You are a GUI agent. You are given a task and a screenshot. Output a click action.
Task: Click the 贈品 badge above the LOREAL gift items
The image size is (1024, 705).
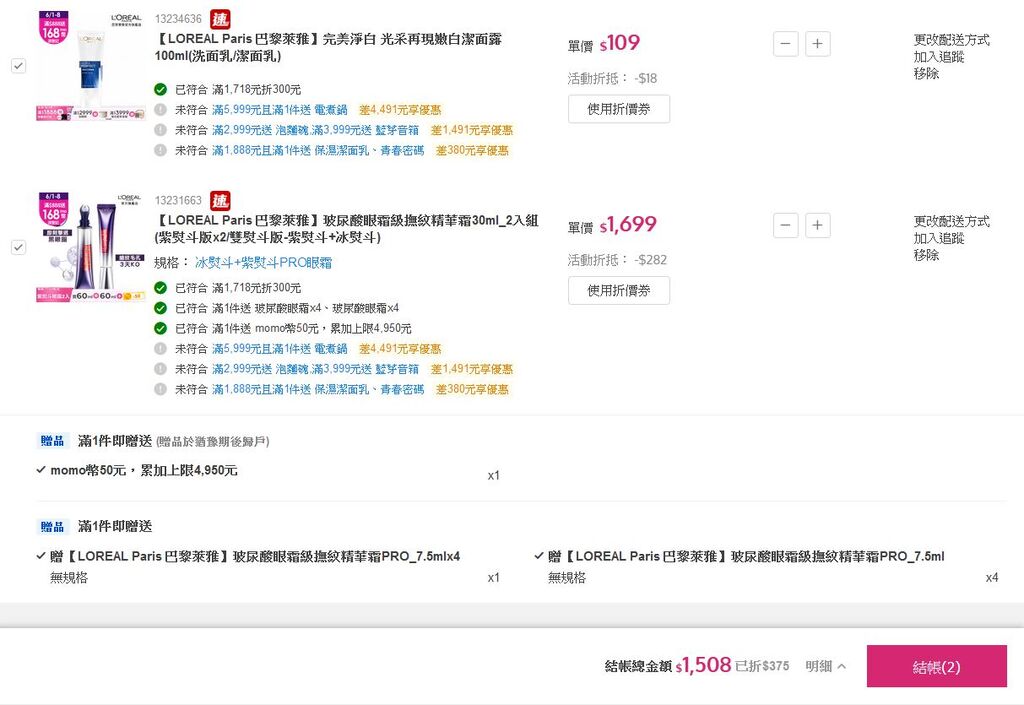point(52,526)
